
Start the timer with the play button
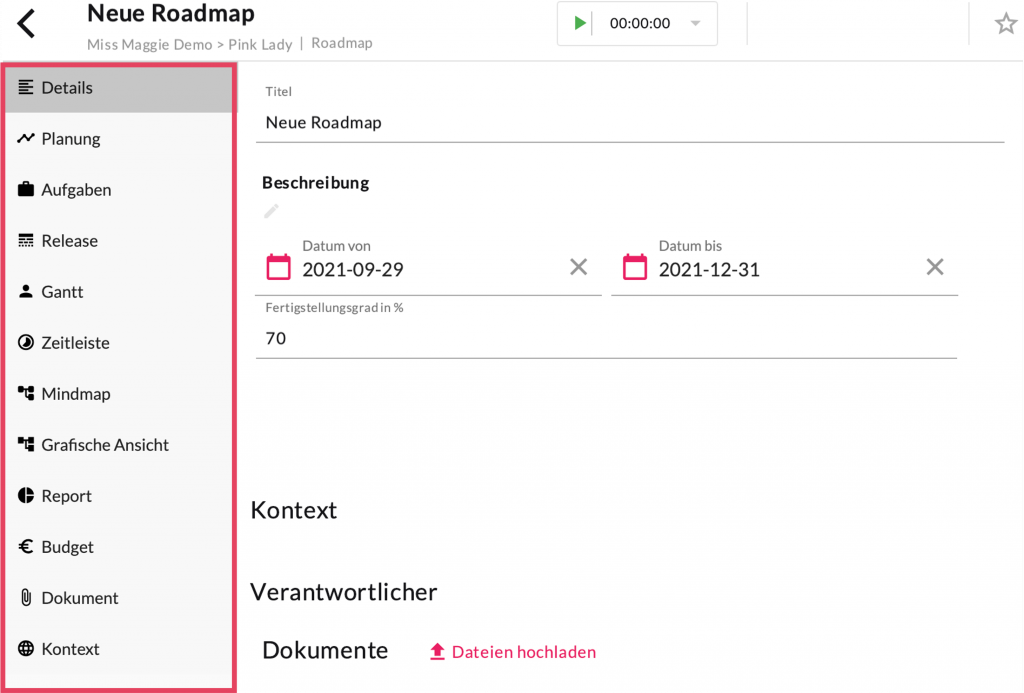click(x=580, y=23)
